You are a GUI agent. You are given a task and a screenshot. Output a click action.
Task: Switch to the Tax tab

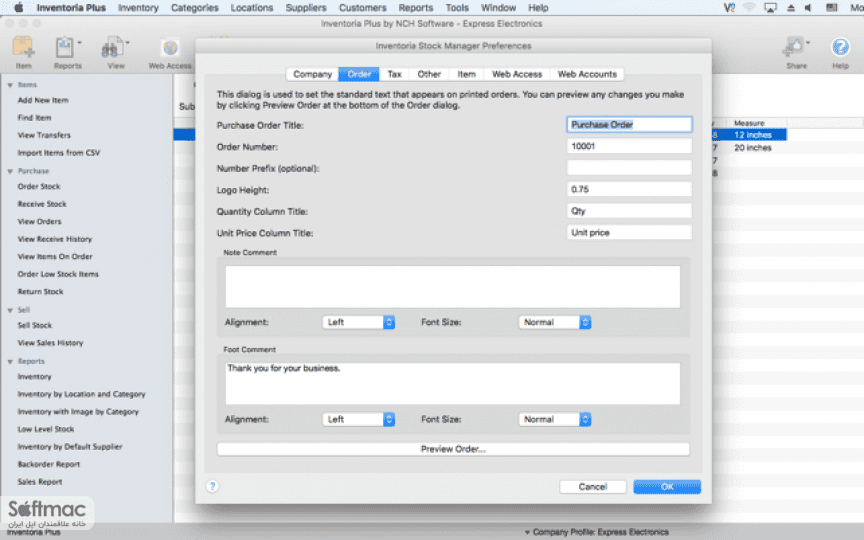coord(395,74)
